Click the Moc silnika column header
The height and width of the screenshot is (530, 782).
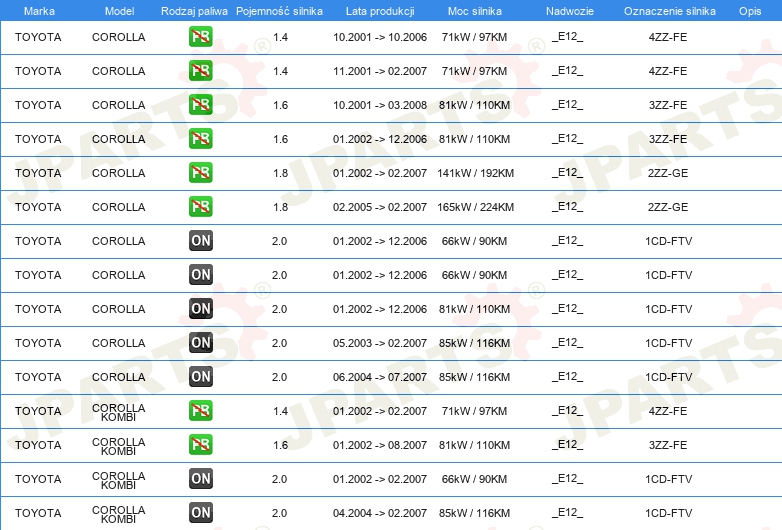click(x=475, y=11)
